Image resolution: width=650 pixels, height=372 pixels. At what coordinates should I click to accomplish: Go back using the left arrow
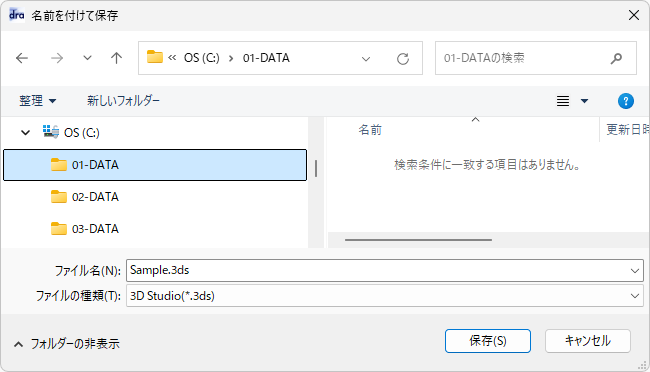click(22, 58)
